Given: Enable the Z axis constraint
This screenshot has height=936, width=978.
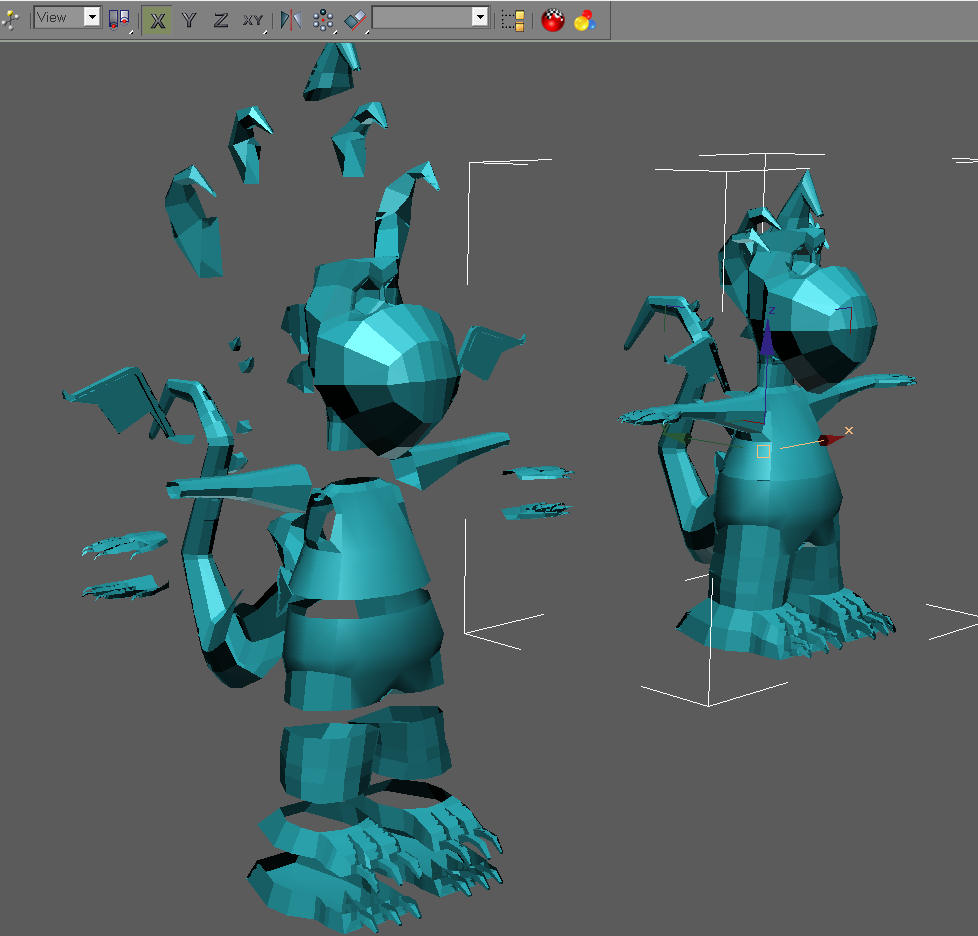Looking at the screenshot, I should [x=220, y=21].
